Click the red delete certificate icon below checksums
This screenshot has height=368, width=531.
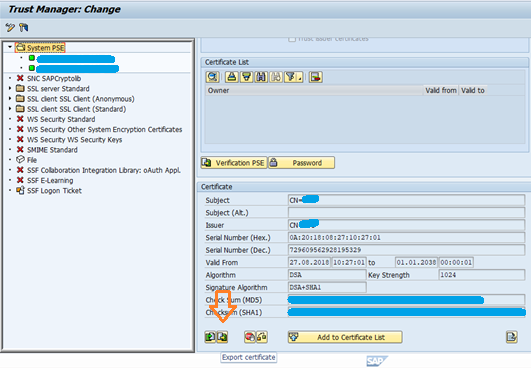pyautogui.click(x=250, y=337)
